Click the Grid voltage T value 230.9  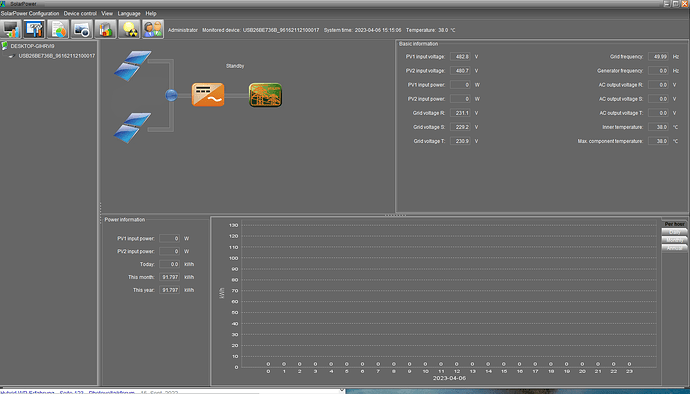(460, 141)
